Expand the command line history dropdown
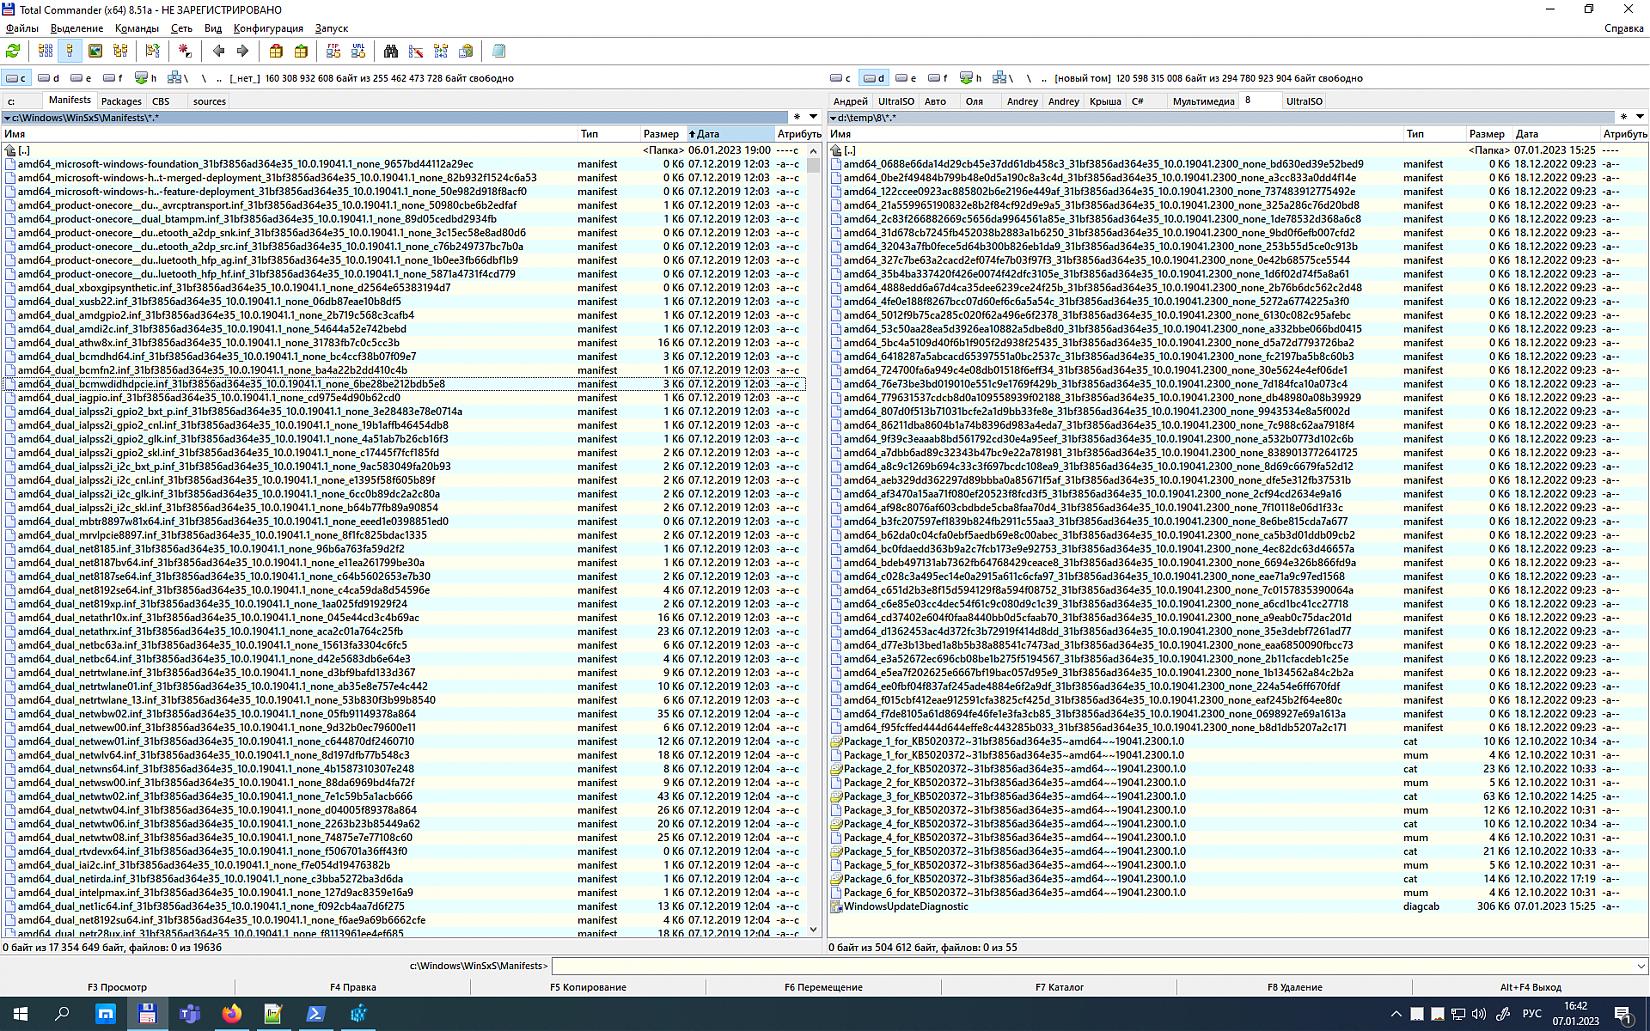The image size is (1650, 1031). tap(1640, 966)
